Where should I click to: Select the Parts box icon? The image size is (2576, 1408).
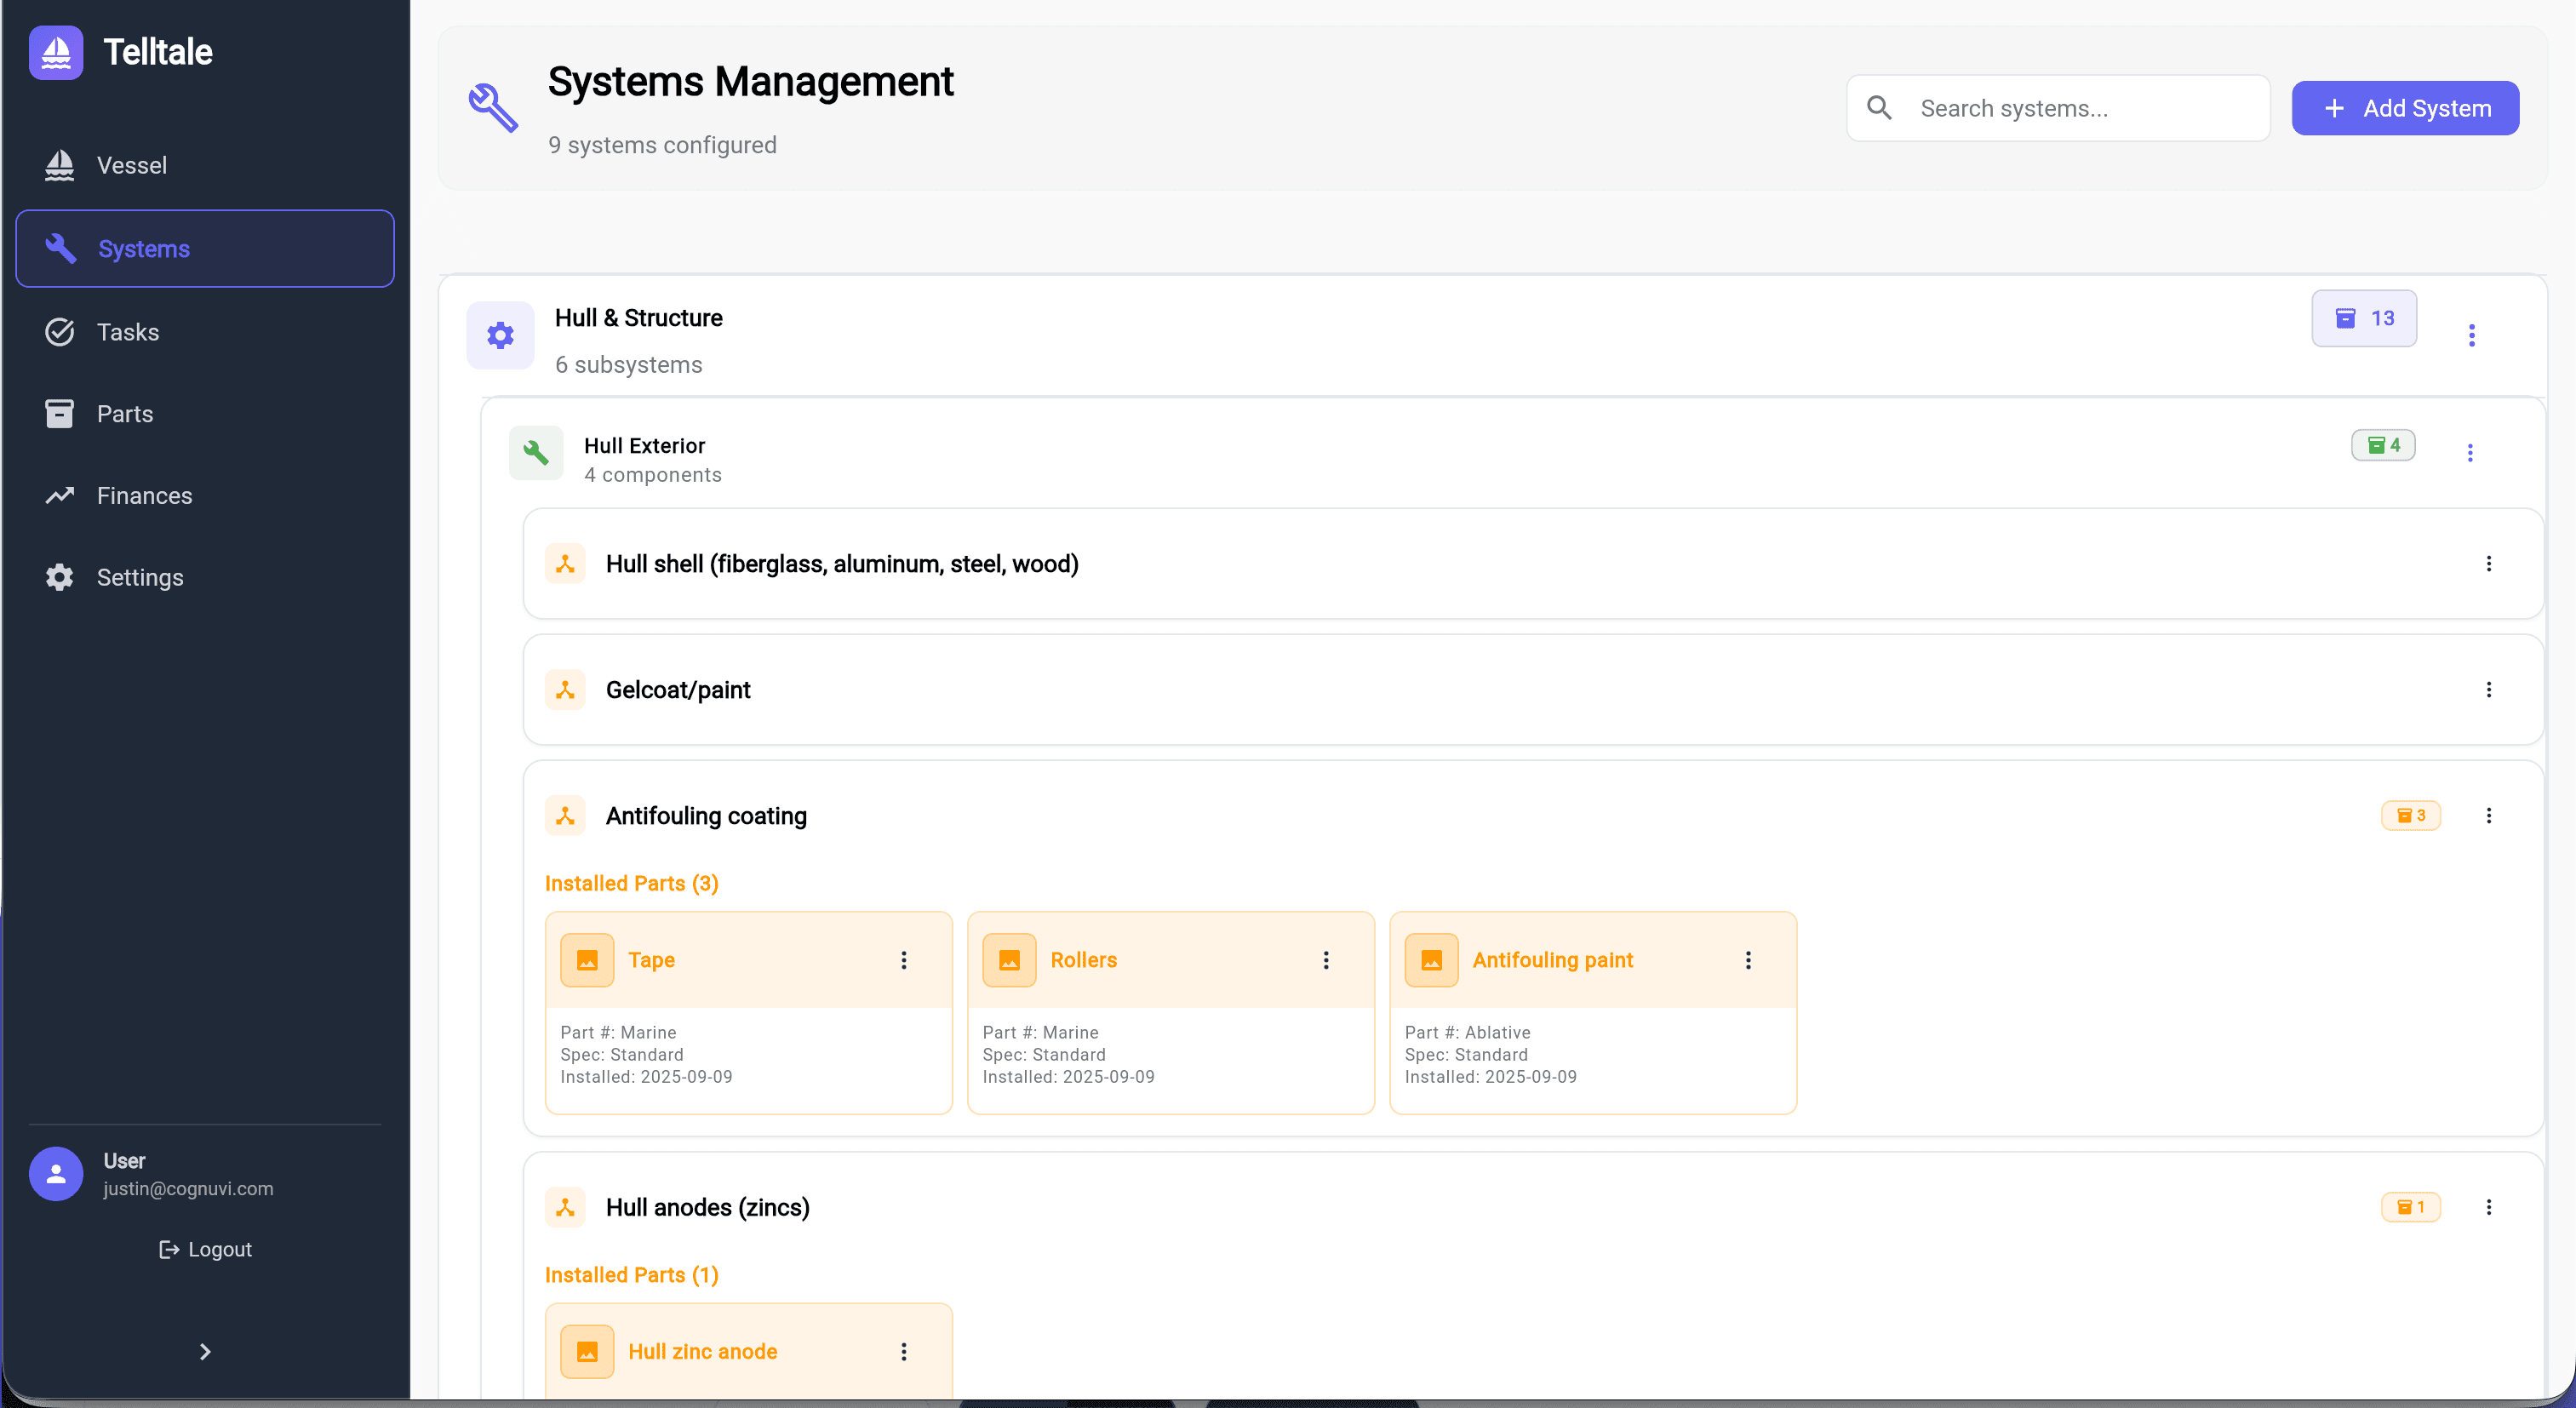point(59,413)
